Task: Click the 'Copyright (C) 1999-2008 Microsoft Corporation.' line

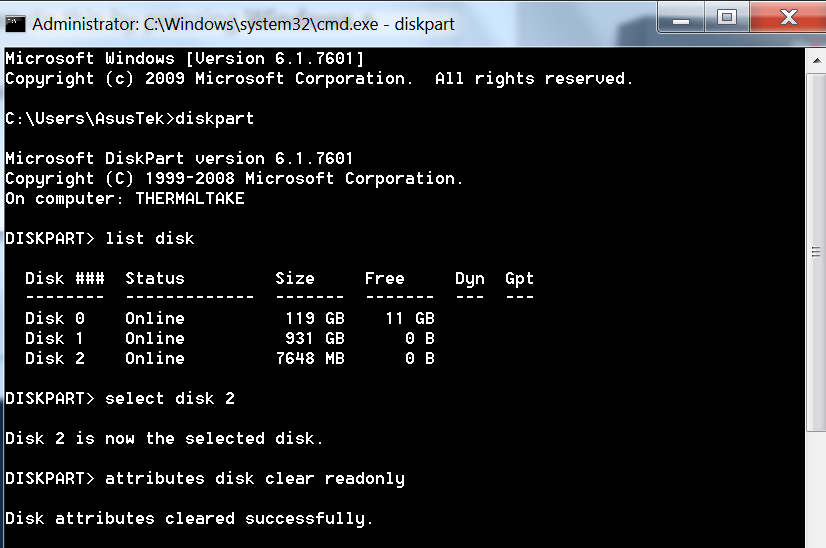Action: (234, 179)
